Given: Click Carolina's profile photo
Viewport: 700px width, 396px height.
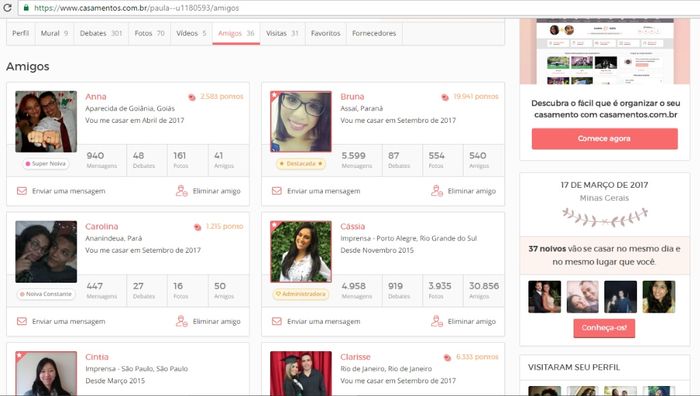Looking at the screenshot, I should coord(46,252).
